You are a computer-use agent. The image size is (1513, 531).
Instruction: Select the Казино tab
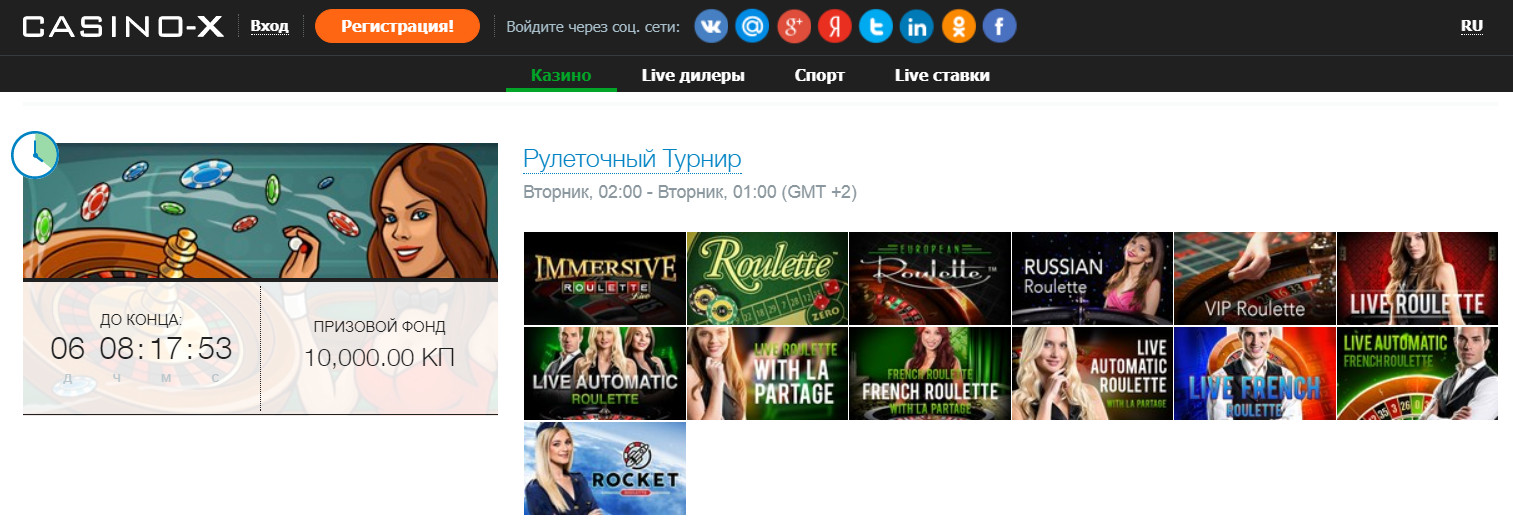point(561,75)
